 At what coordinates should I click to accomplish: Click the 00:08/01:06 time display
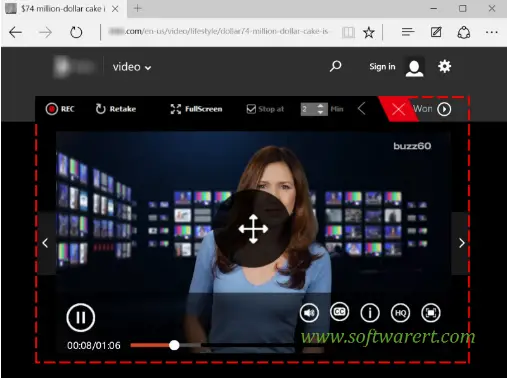pyautogui.click(x=94, y=345)
